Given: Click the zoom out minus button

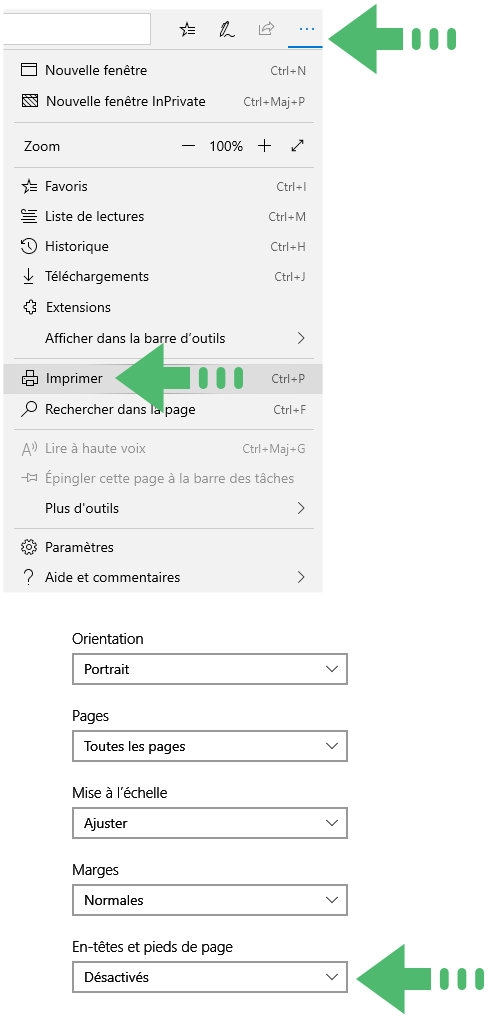Looking at the screenshot, I should point(188,146).
